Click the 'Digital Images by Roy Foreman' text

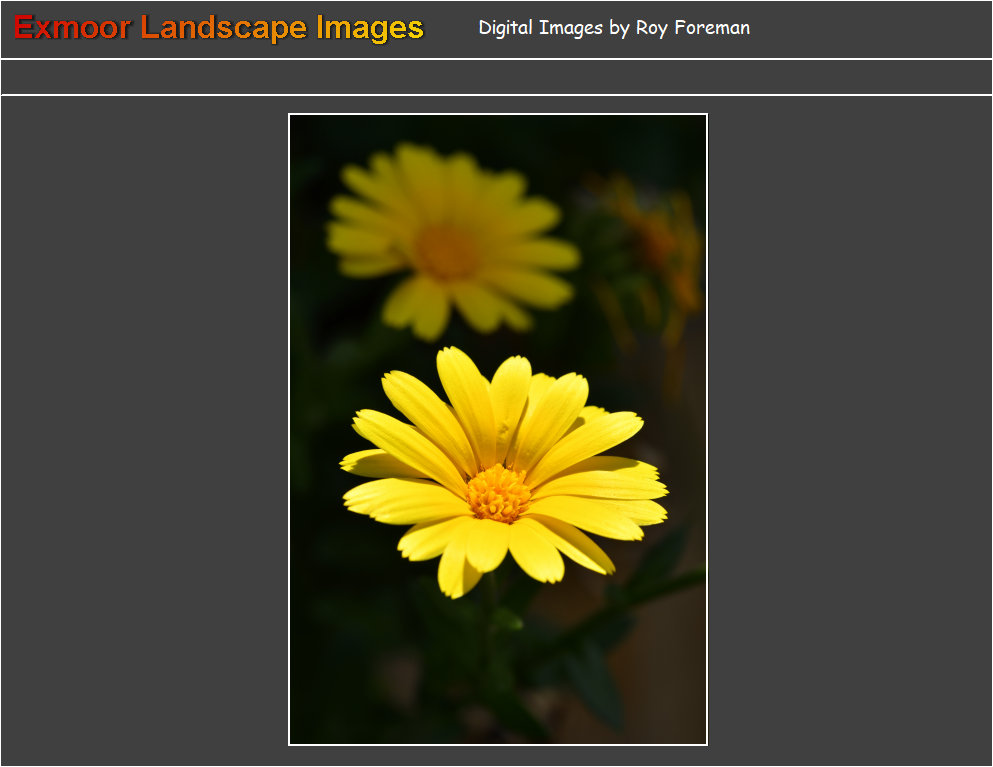point(613,28)
